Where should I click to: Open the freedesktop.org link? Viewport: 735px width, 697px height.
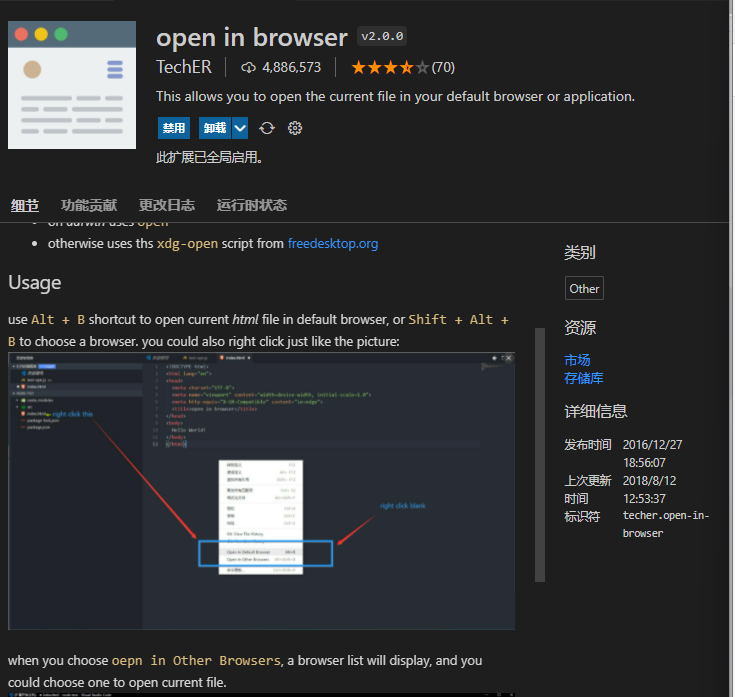click(x=333, y=244)
